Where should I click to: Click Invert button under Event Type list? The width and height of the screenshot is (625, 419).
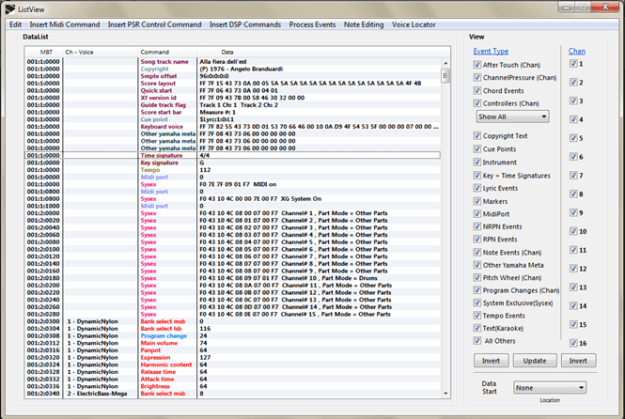(489, 359)
